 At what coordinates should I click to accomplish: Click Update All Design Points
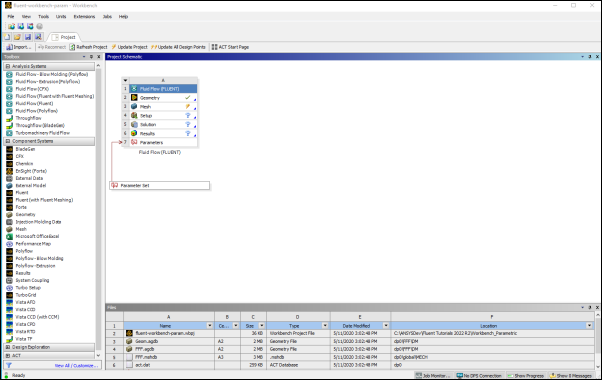[178, 47]
